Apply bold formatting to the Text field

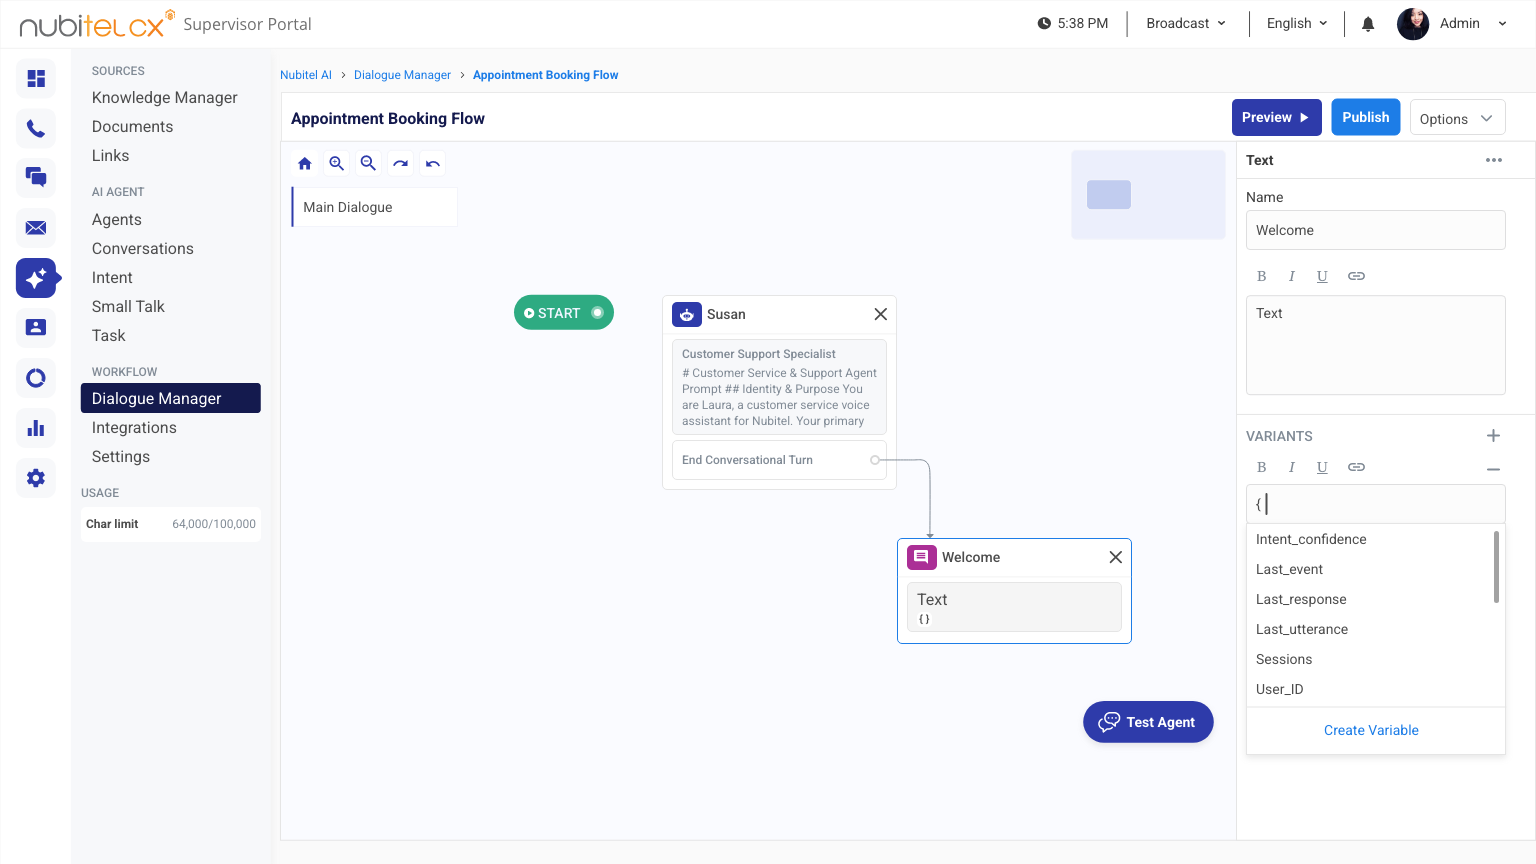1261,276
